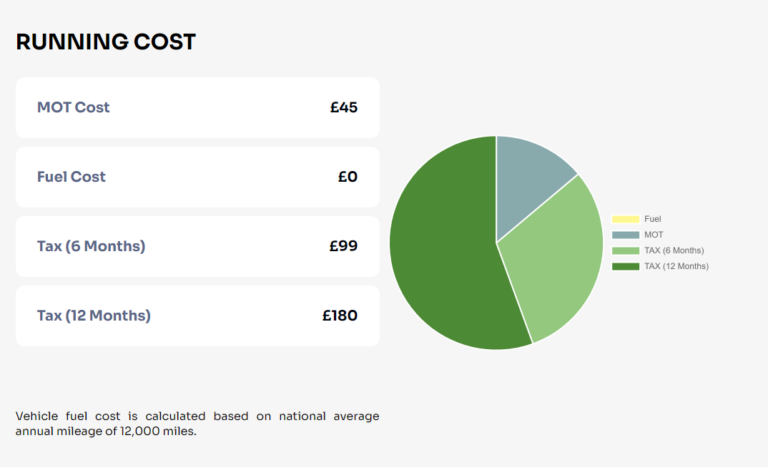
Task: Click the £45 MOT value
Action: (344, 107)
